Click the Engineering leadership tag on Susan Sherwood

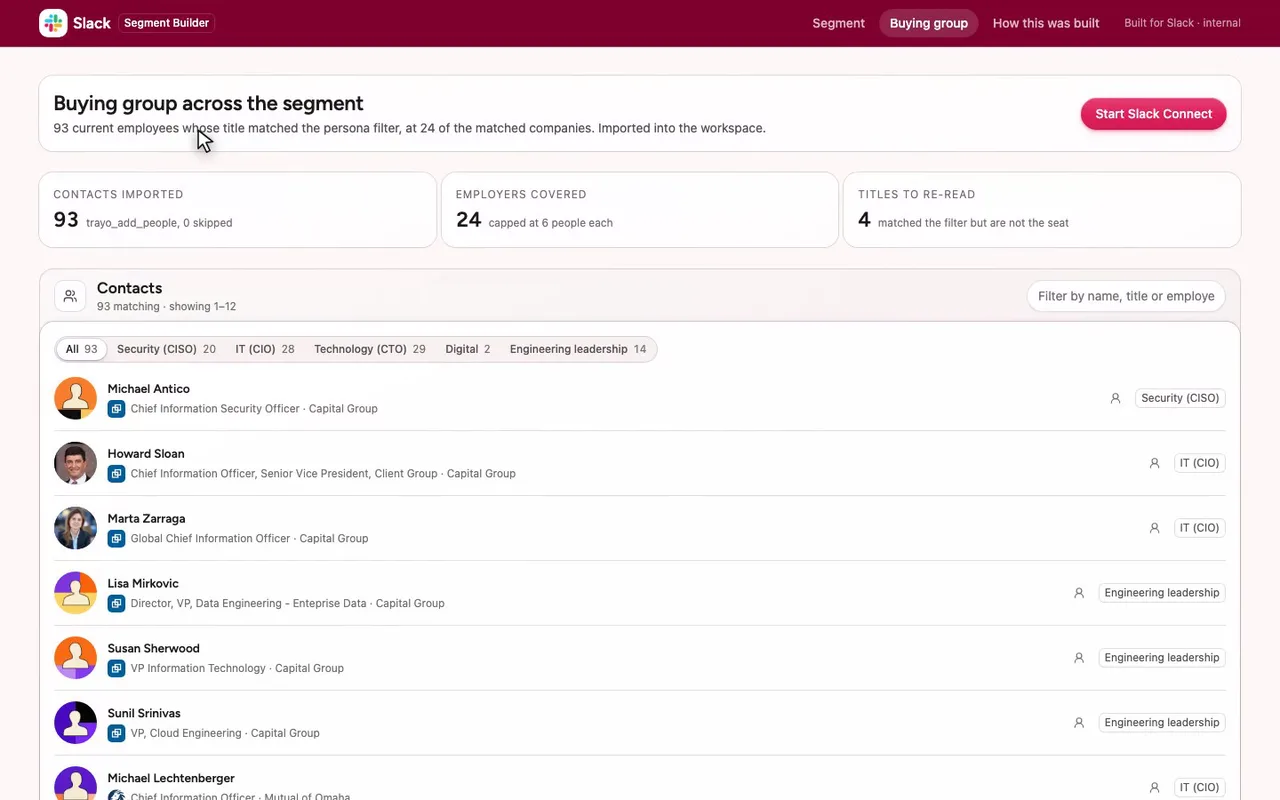click(1162, 658)
